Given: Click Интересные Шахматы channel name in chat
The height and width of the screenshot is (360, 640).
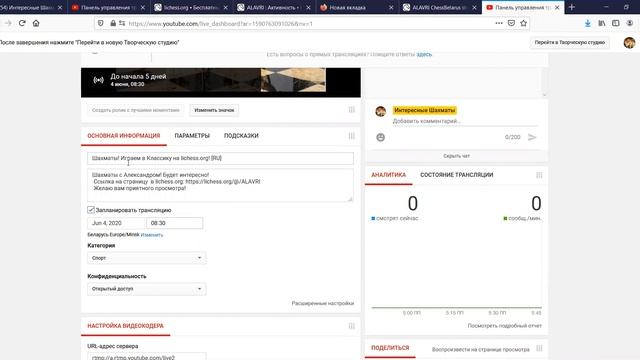Looking at the screenshot, I should [x=424, y=110].
